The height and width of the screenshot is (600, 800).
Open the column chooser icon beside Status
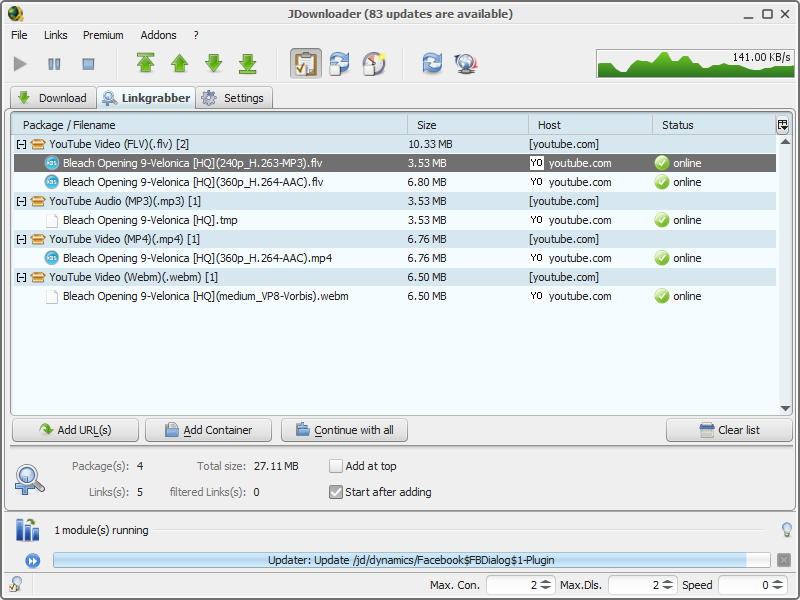[783, 124]
